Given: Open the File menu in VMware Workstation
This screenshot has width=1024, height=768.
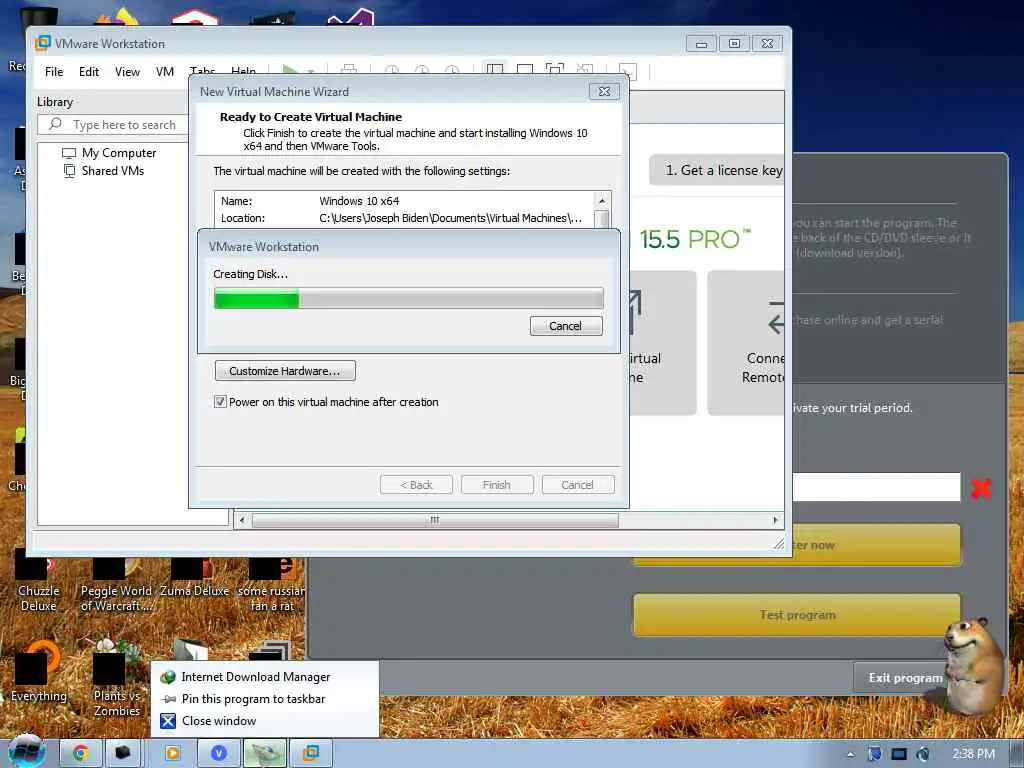Looking at the screenshot, I should pyautogui.click(x=54, y=72).
